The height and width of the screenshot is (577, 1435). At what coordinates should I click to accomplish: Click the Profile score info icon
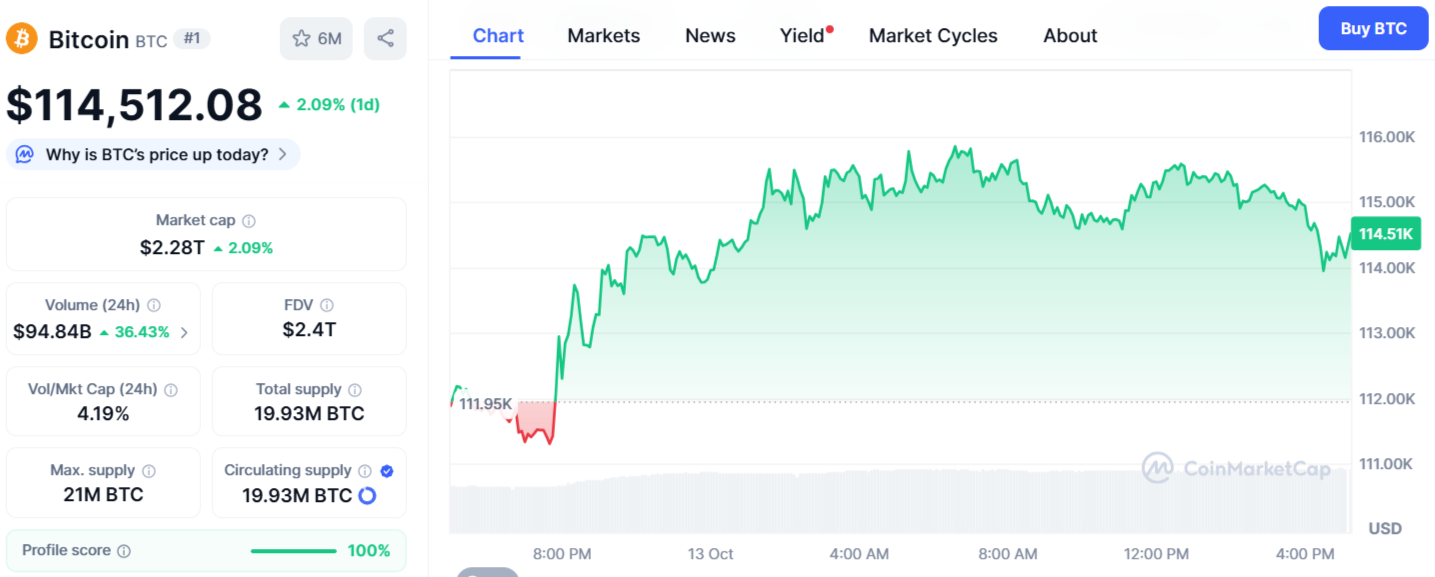pos(124,551)
